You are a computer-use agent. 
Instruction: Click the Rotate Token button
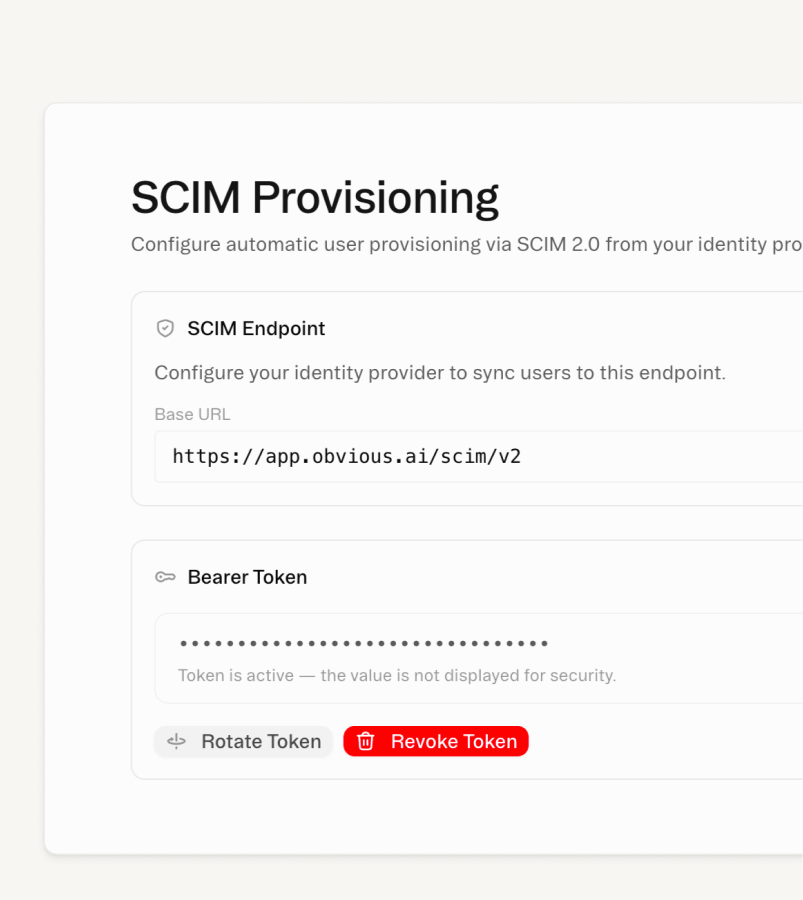[243, 741]
